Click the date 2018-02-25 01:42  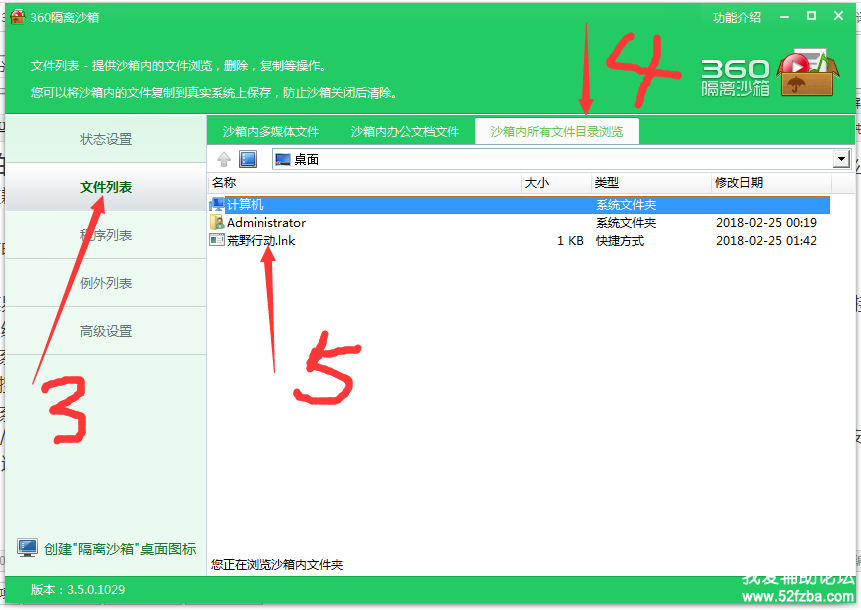tap(766, 240)
